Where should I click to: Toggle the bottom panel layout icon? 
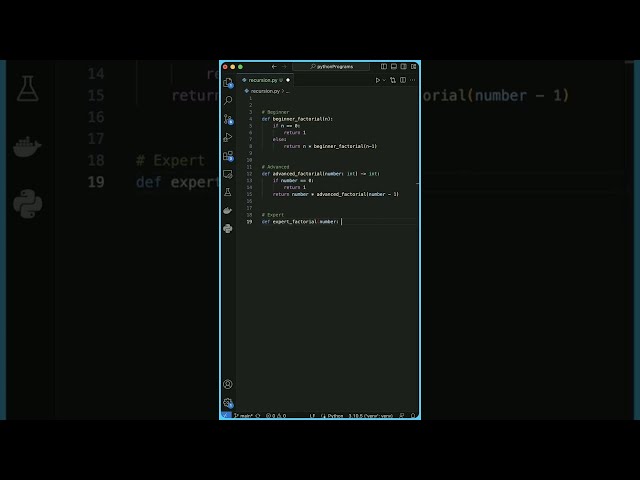394,67
